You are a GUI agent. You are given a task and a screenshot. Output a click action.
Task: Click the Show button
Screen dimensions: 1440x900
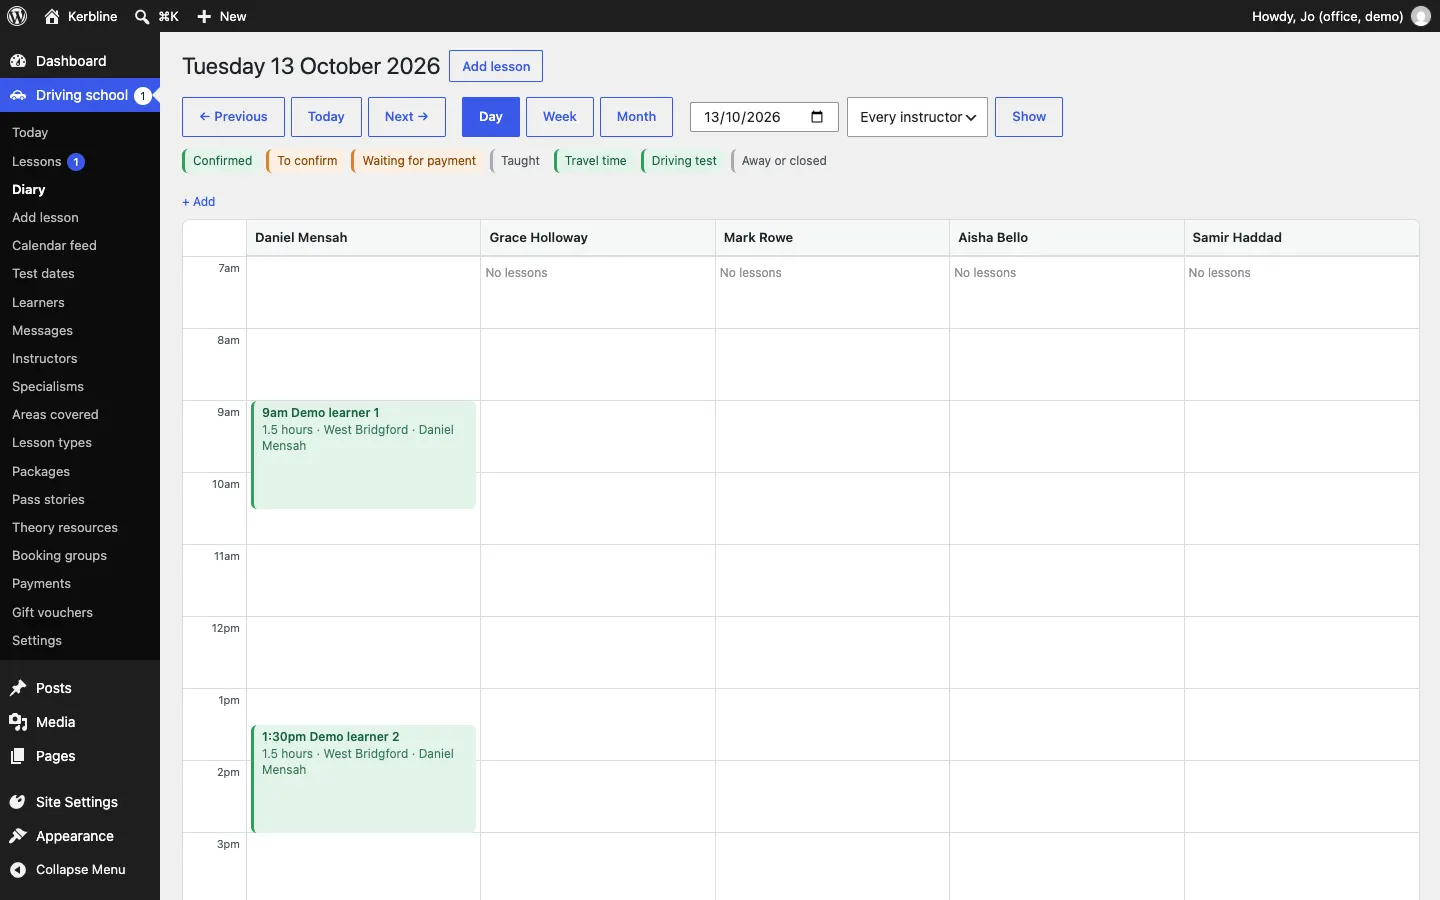pyautogui.click(x=1029, y=117)
